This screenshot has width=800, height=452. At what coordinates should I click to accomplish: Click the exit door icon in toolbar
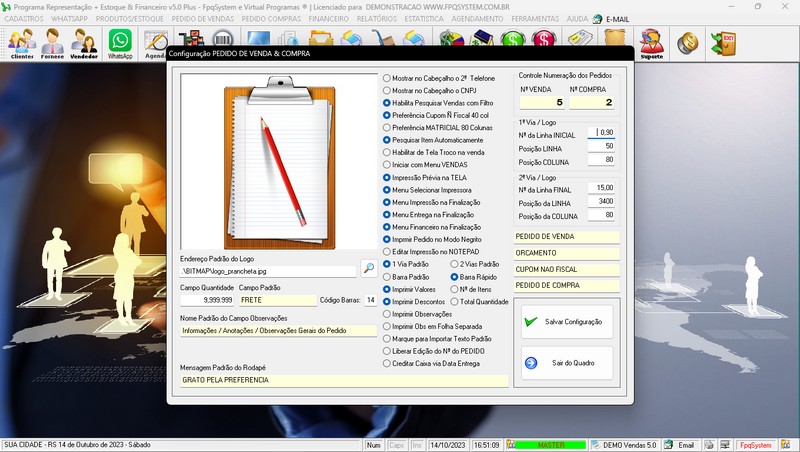(x=721, y=42)
